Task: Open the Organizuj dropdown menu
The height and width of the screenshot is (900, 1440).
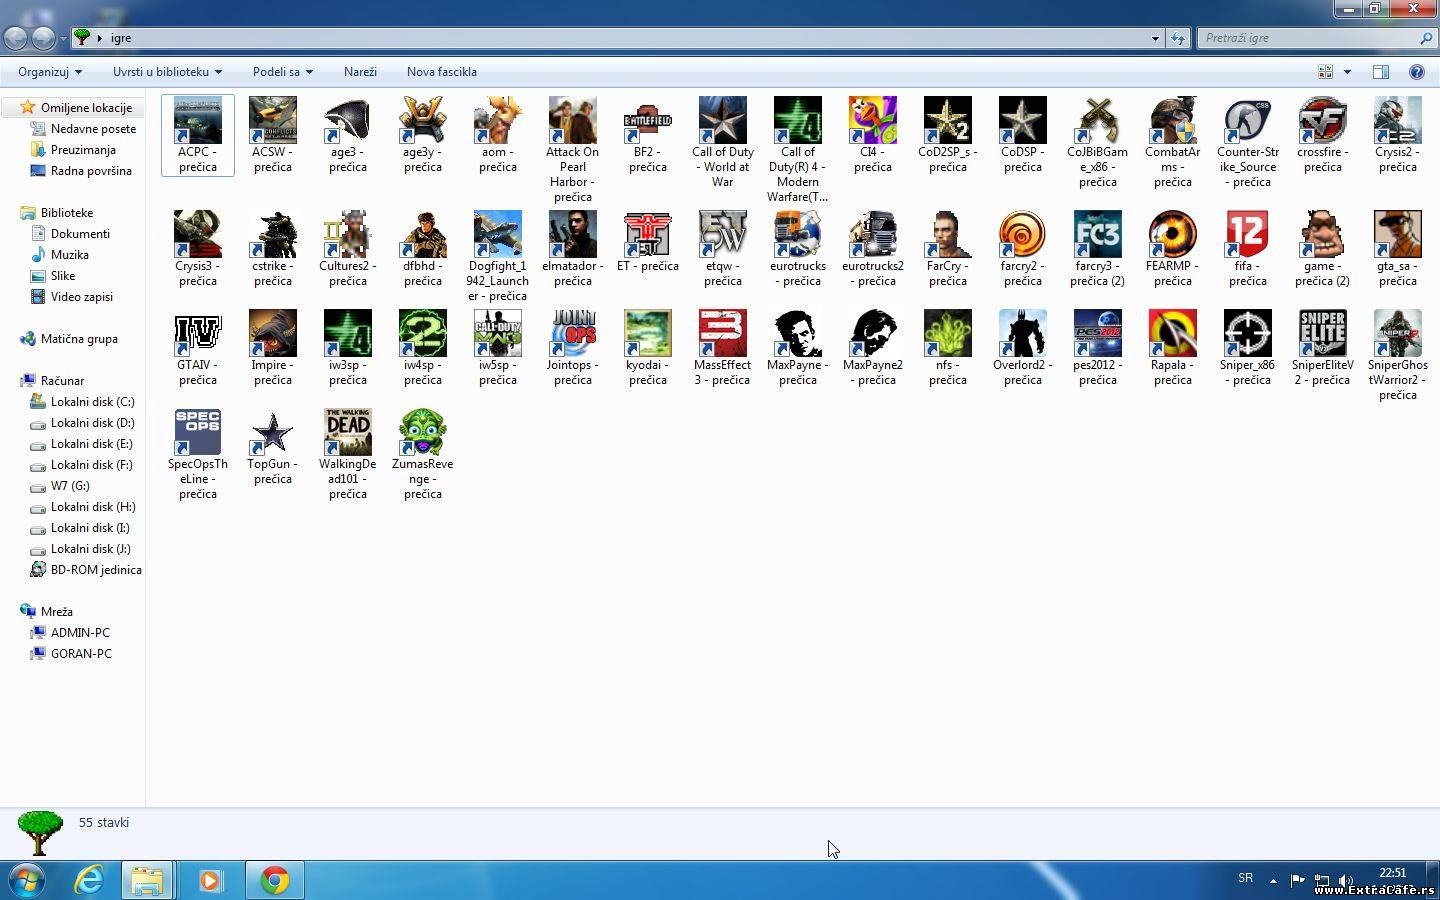Action: [x=50, y=72]
